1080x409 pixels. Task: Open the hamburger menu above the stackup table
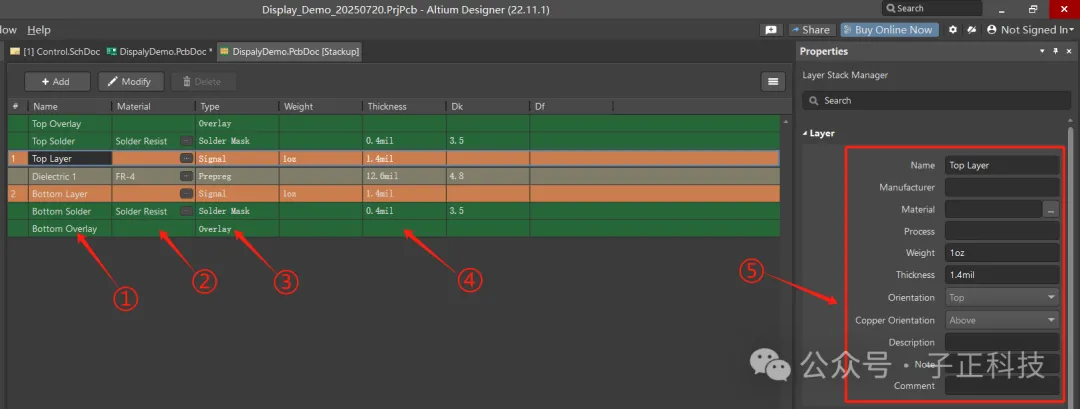(773, 81)
